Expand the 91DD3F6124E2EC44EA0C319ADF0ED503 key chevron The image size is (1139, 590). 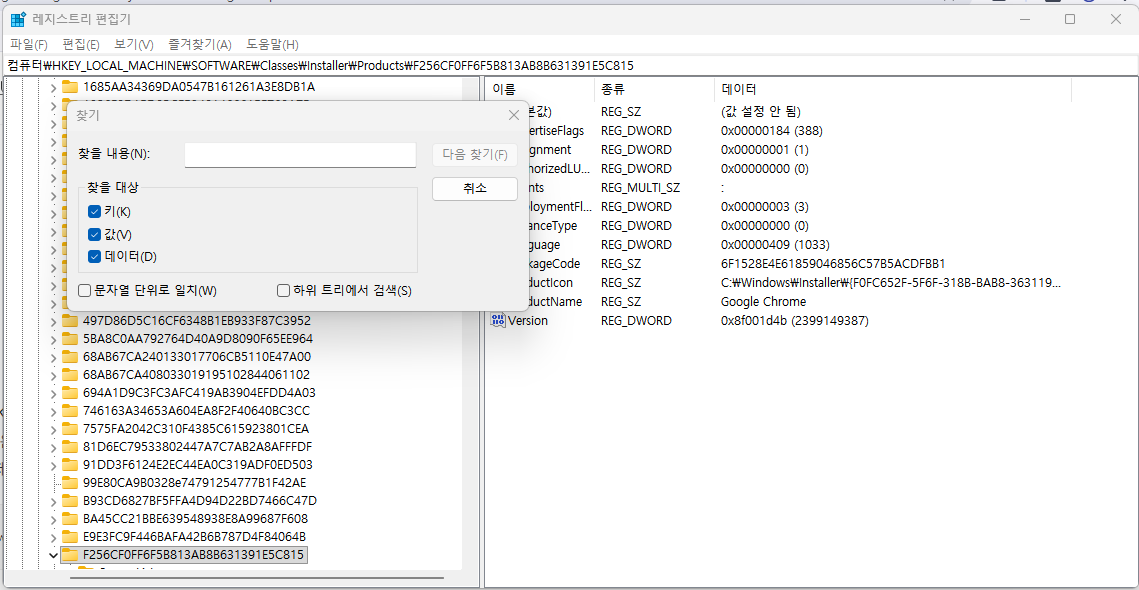point(53,465)
